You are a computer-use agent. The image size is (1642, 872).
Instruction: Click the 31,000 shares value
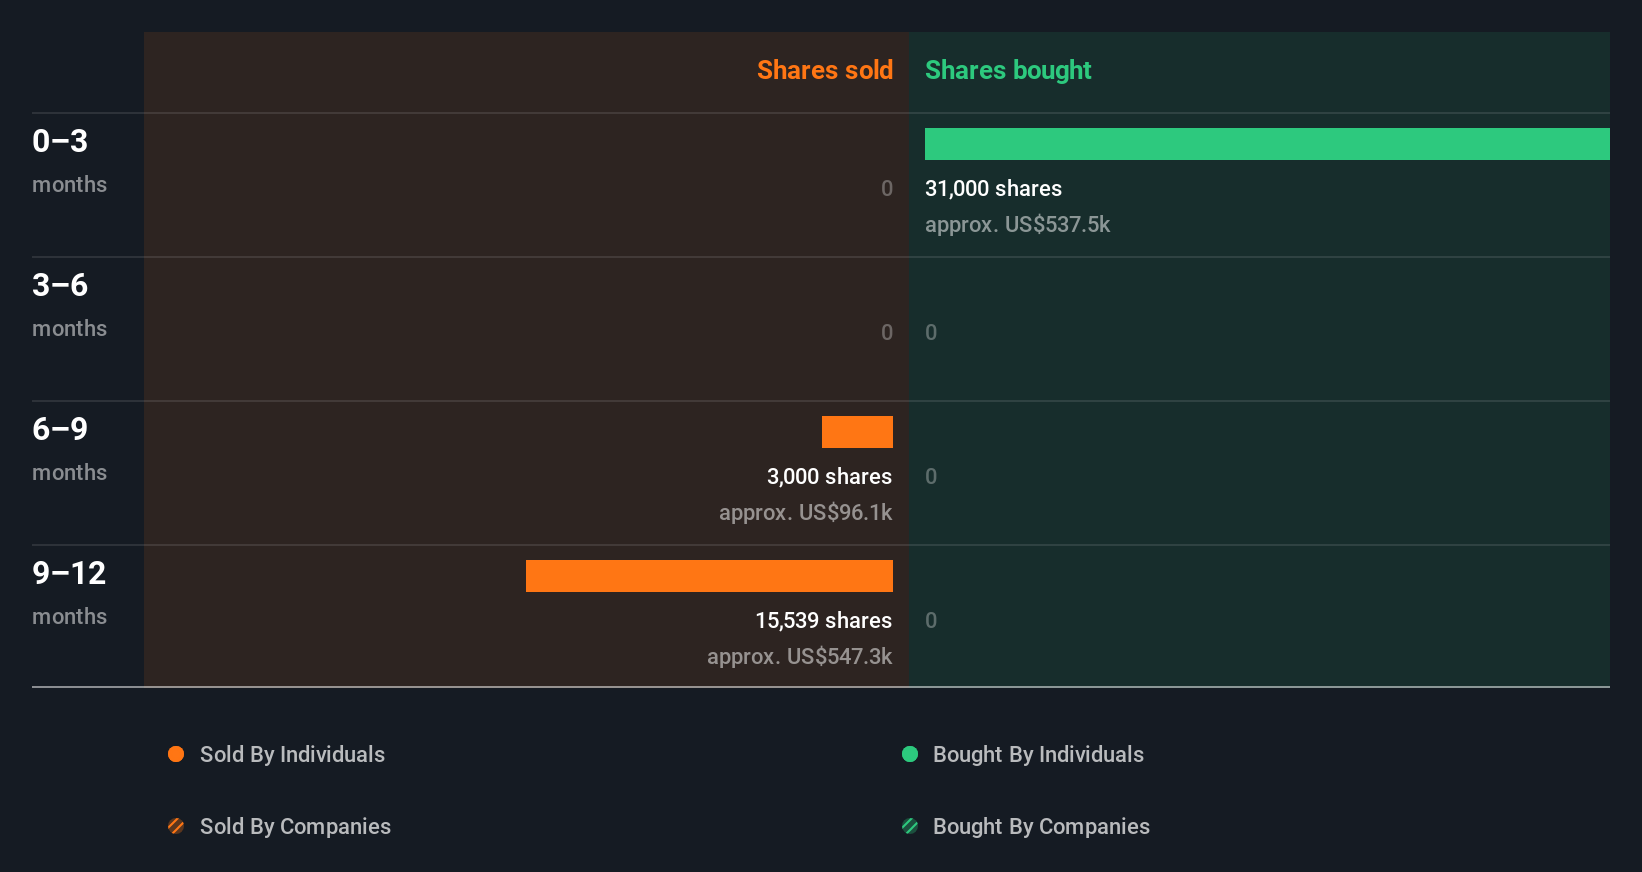pyautogui.click(x=993, y=188)
